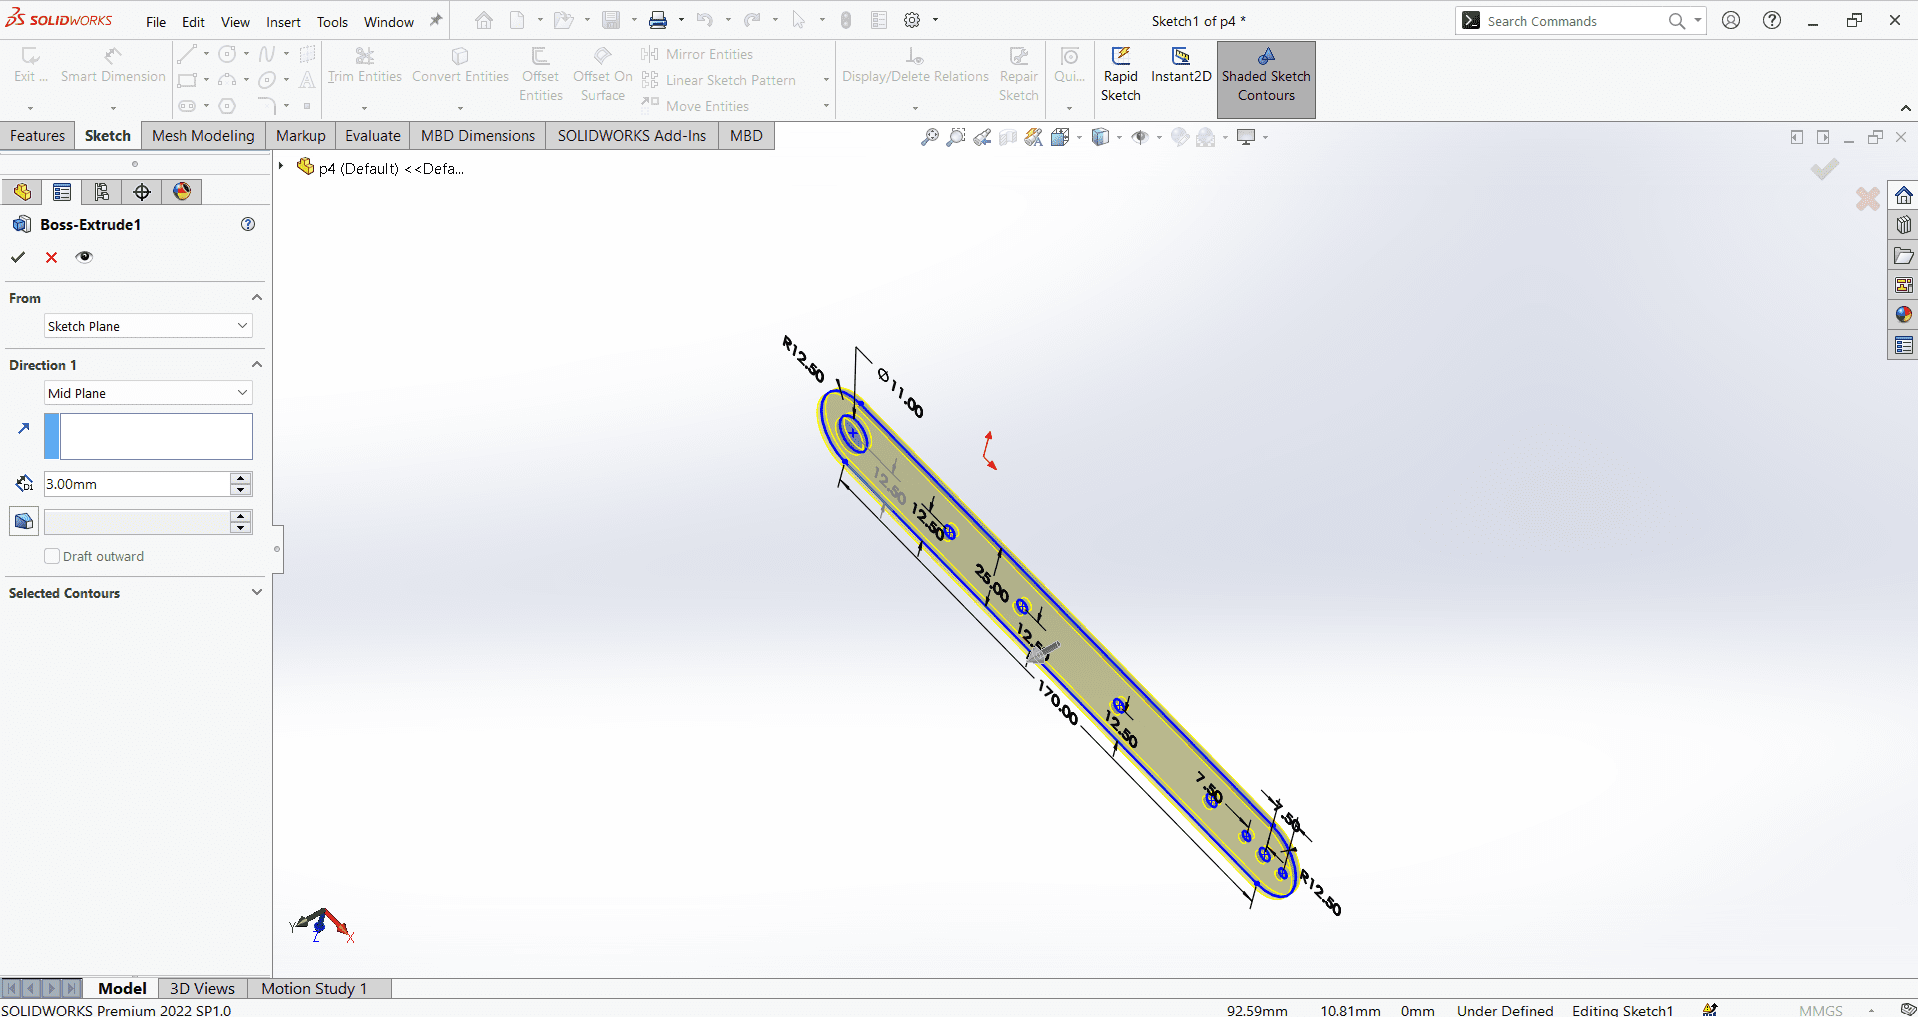Open the Tools menu
Viewport: 1918px width, 1017px height.
pos(332,22)
